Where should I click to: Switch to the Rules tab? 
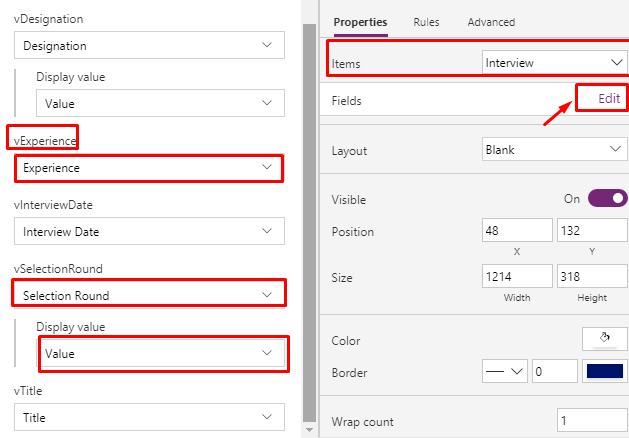point(426,22)
